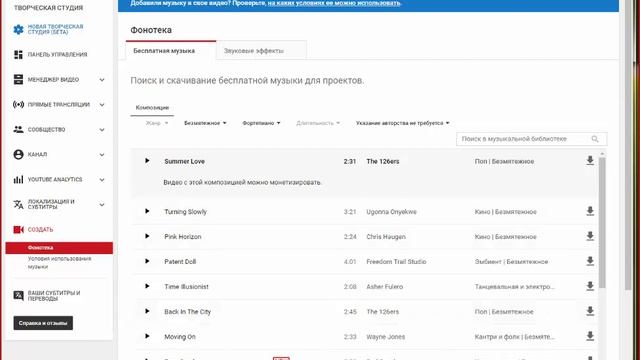Expand the Менеджер видео sidebar section

102,80
